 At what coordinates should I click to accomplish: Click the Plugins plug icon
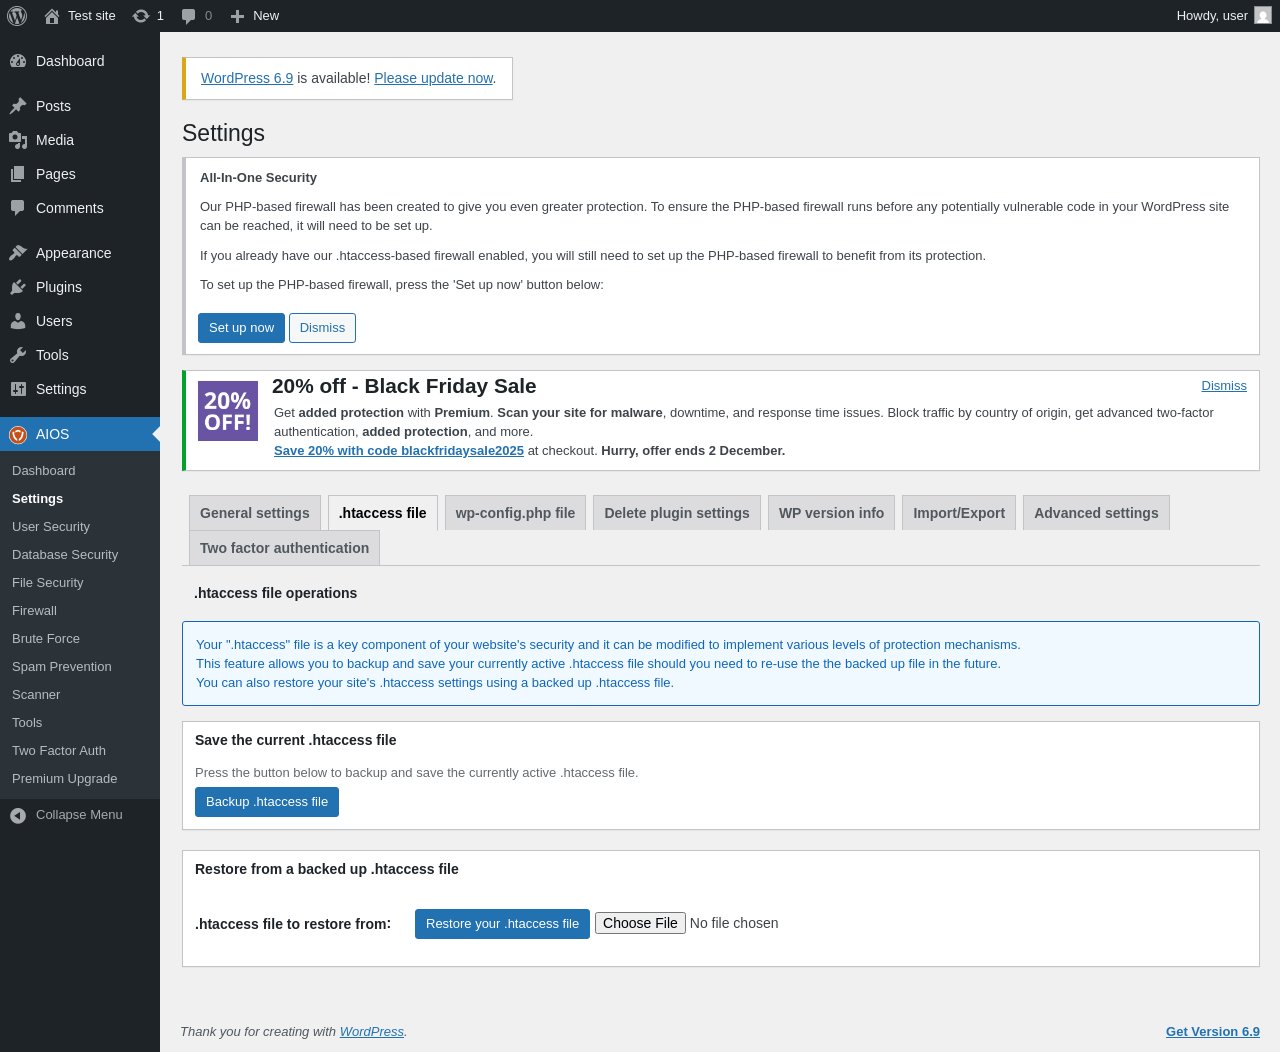[x=18, y=287]
